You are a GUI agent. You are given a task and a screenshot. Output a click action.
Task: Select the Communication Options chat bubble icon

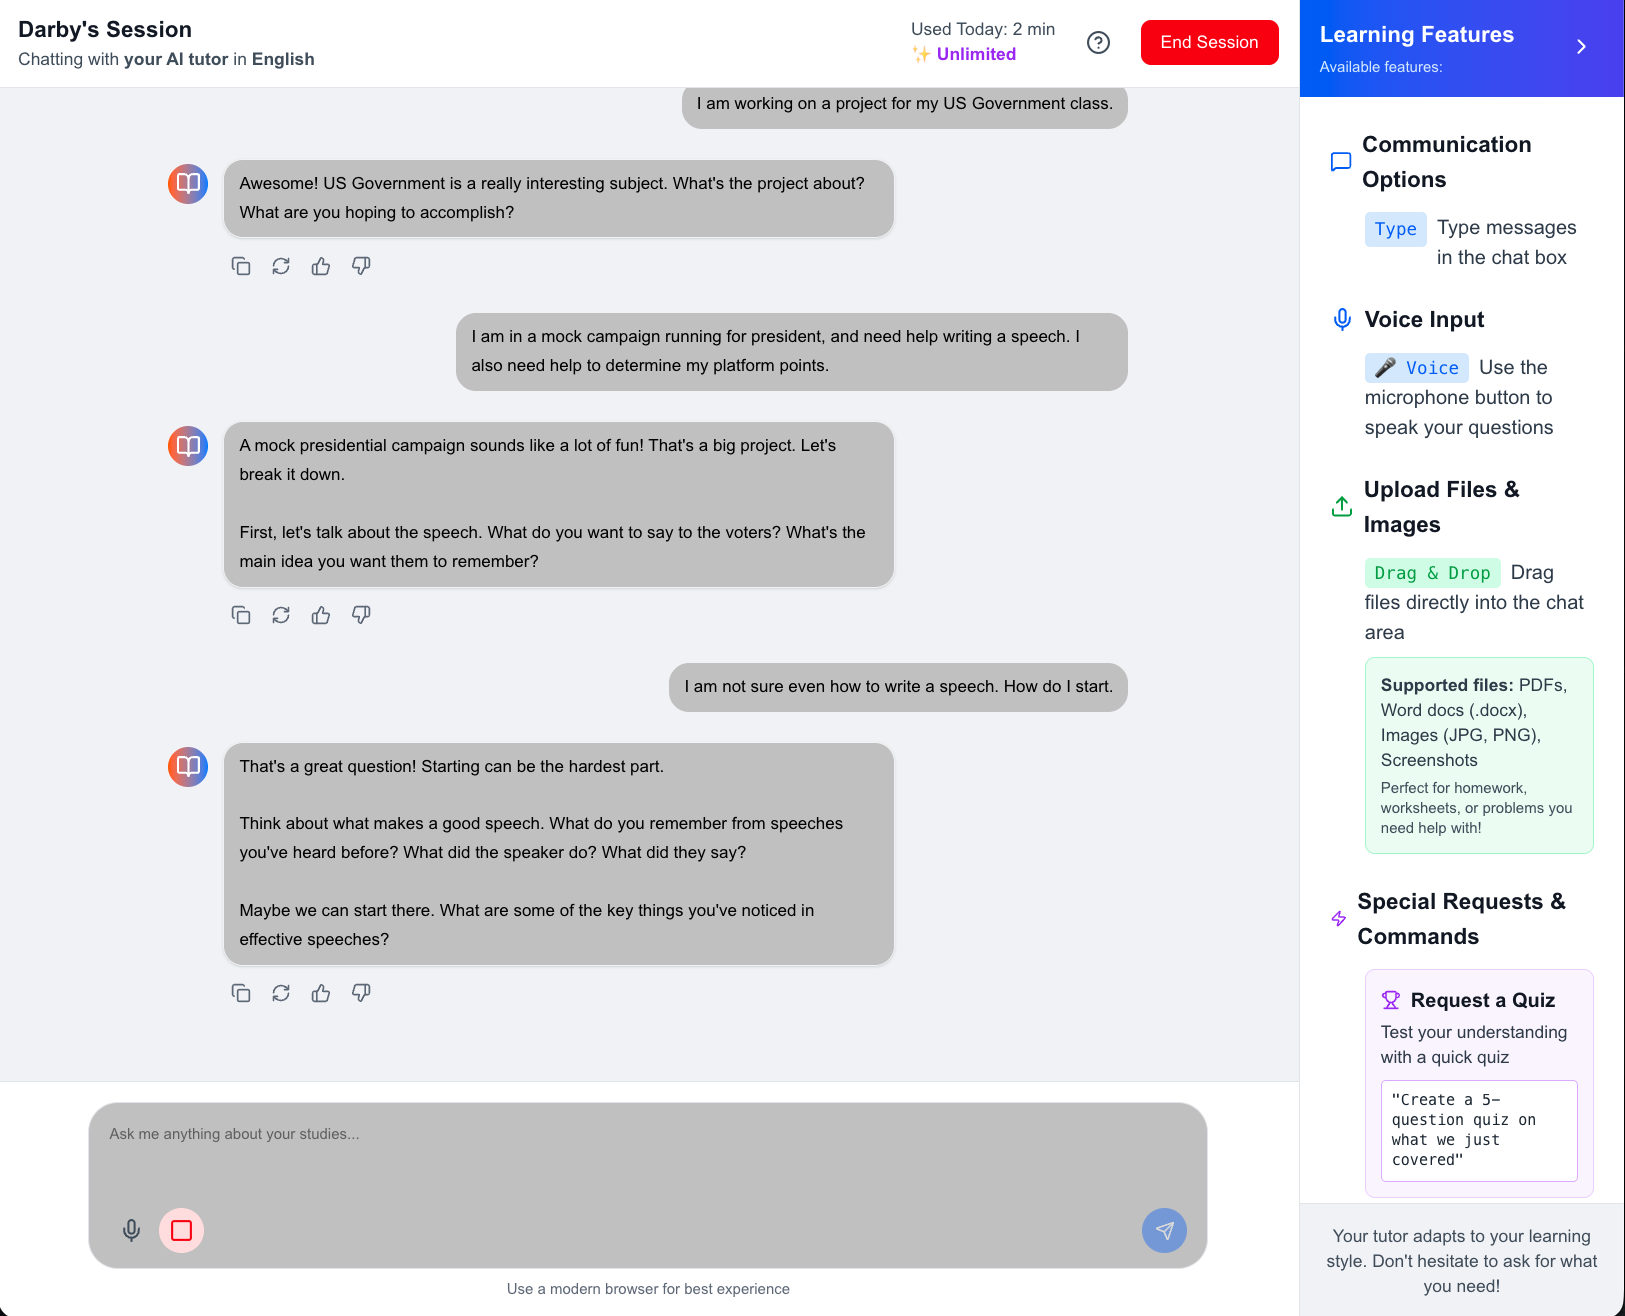[1340, 161]
